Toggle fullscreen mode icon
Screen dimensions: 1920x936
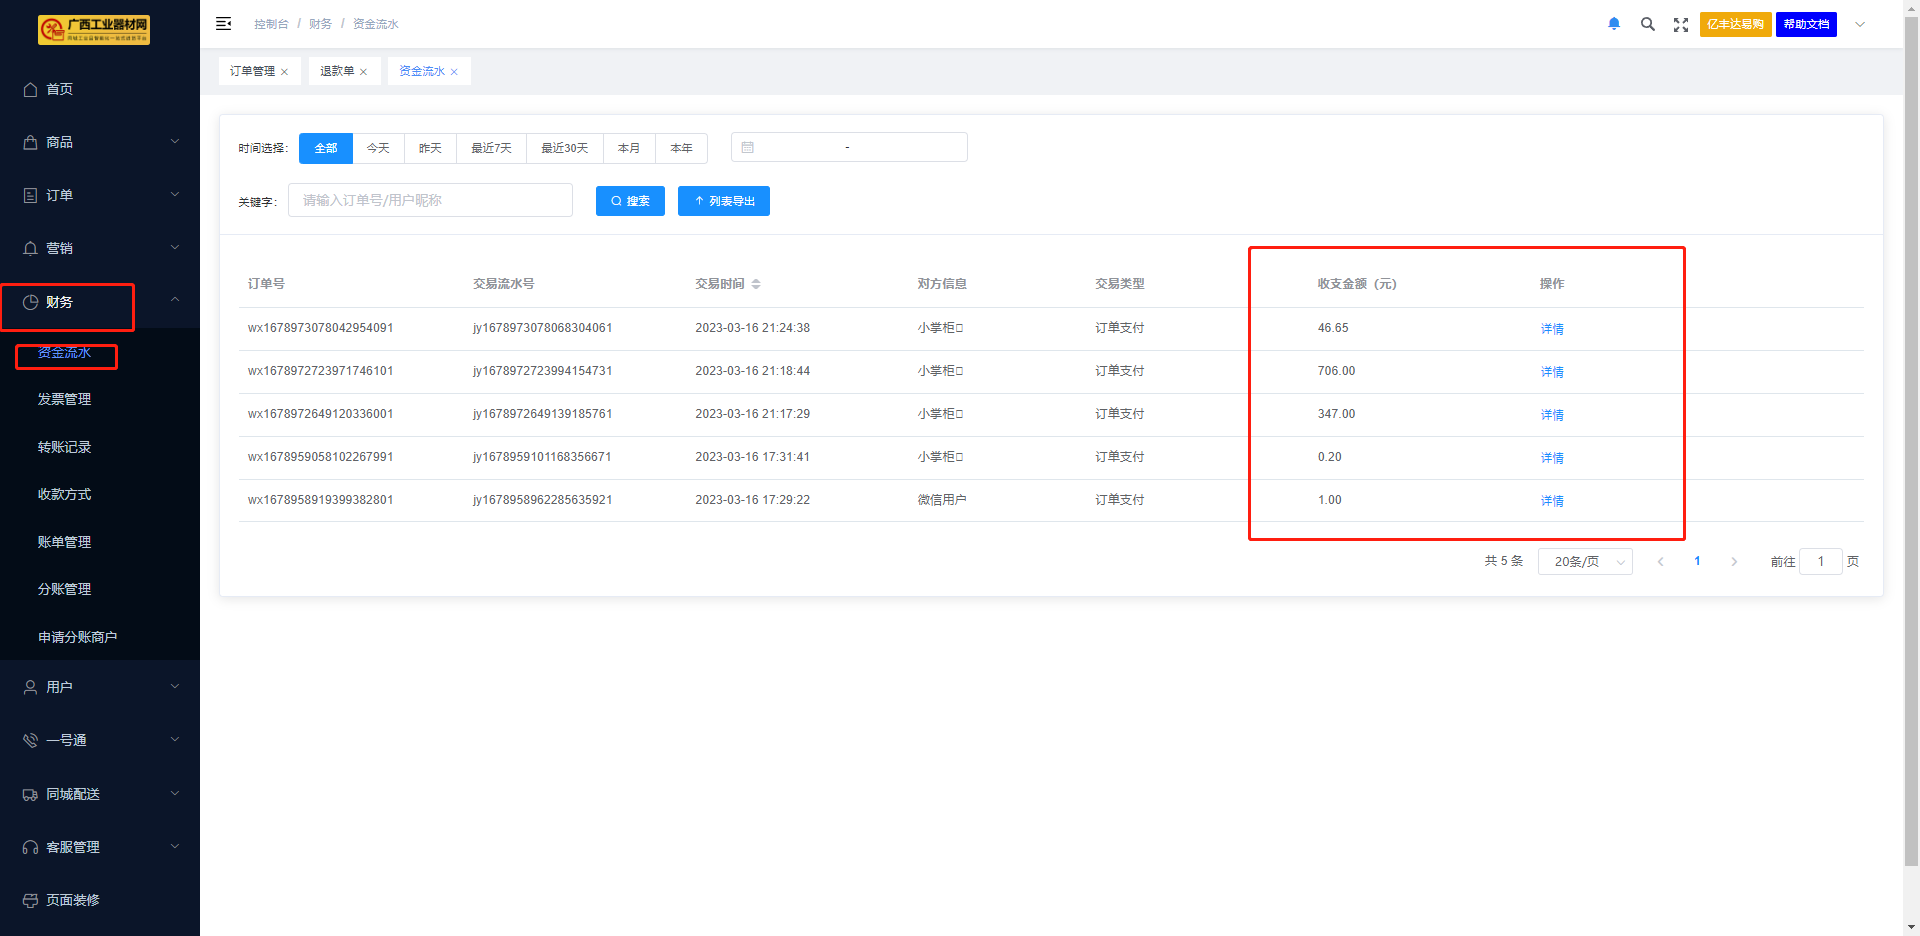(x=1681, y=25)
